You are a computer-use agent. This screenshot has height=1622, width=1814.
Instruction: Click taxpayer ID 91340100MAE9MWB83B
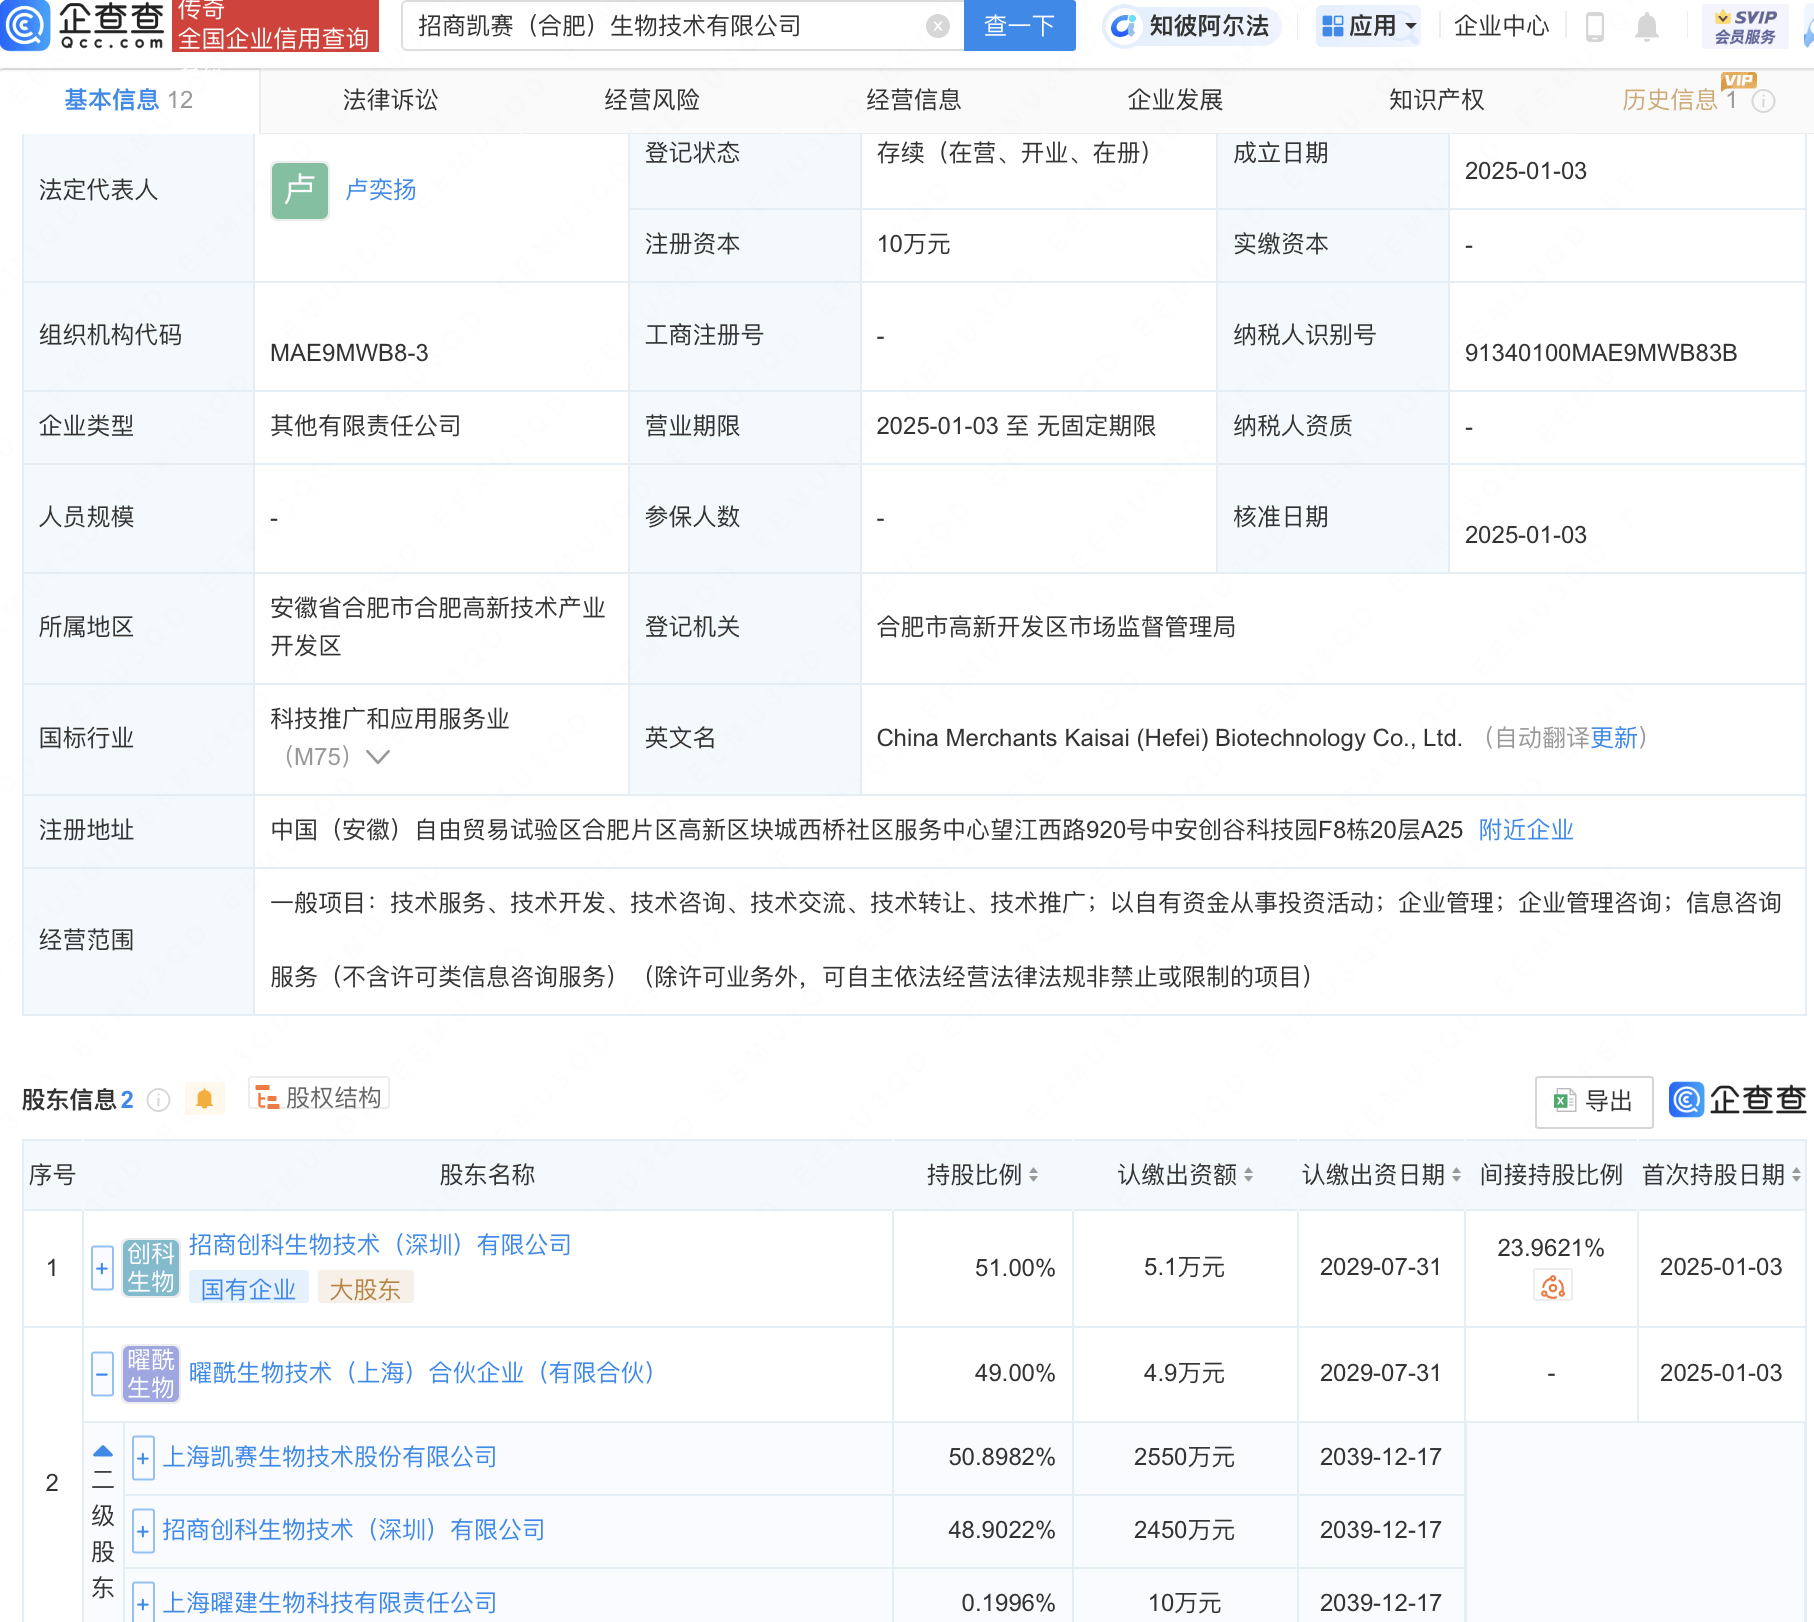coord(1600,353)
